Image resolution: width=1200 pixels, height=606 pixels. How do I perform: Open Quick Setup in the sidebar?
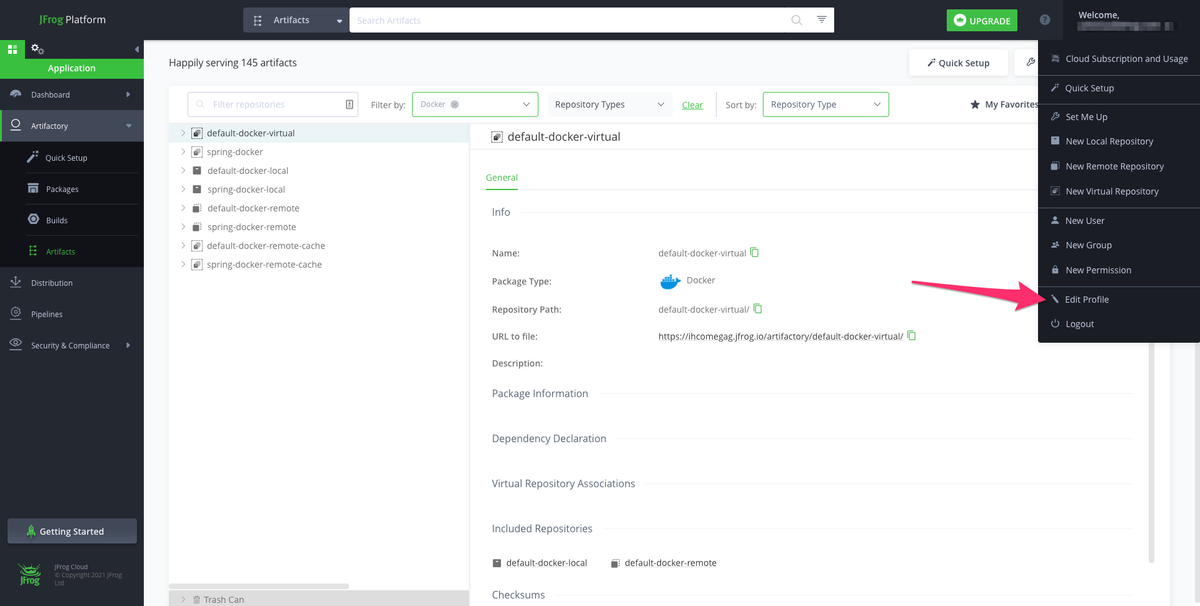coord(72,158)
